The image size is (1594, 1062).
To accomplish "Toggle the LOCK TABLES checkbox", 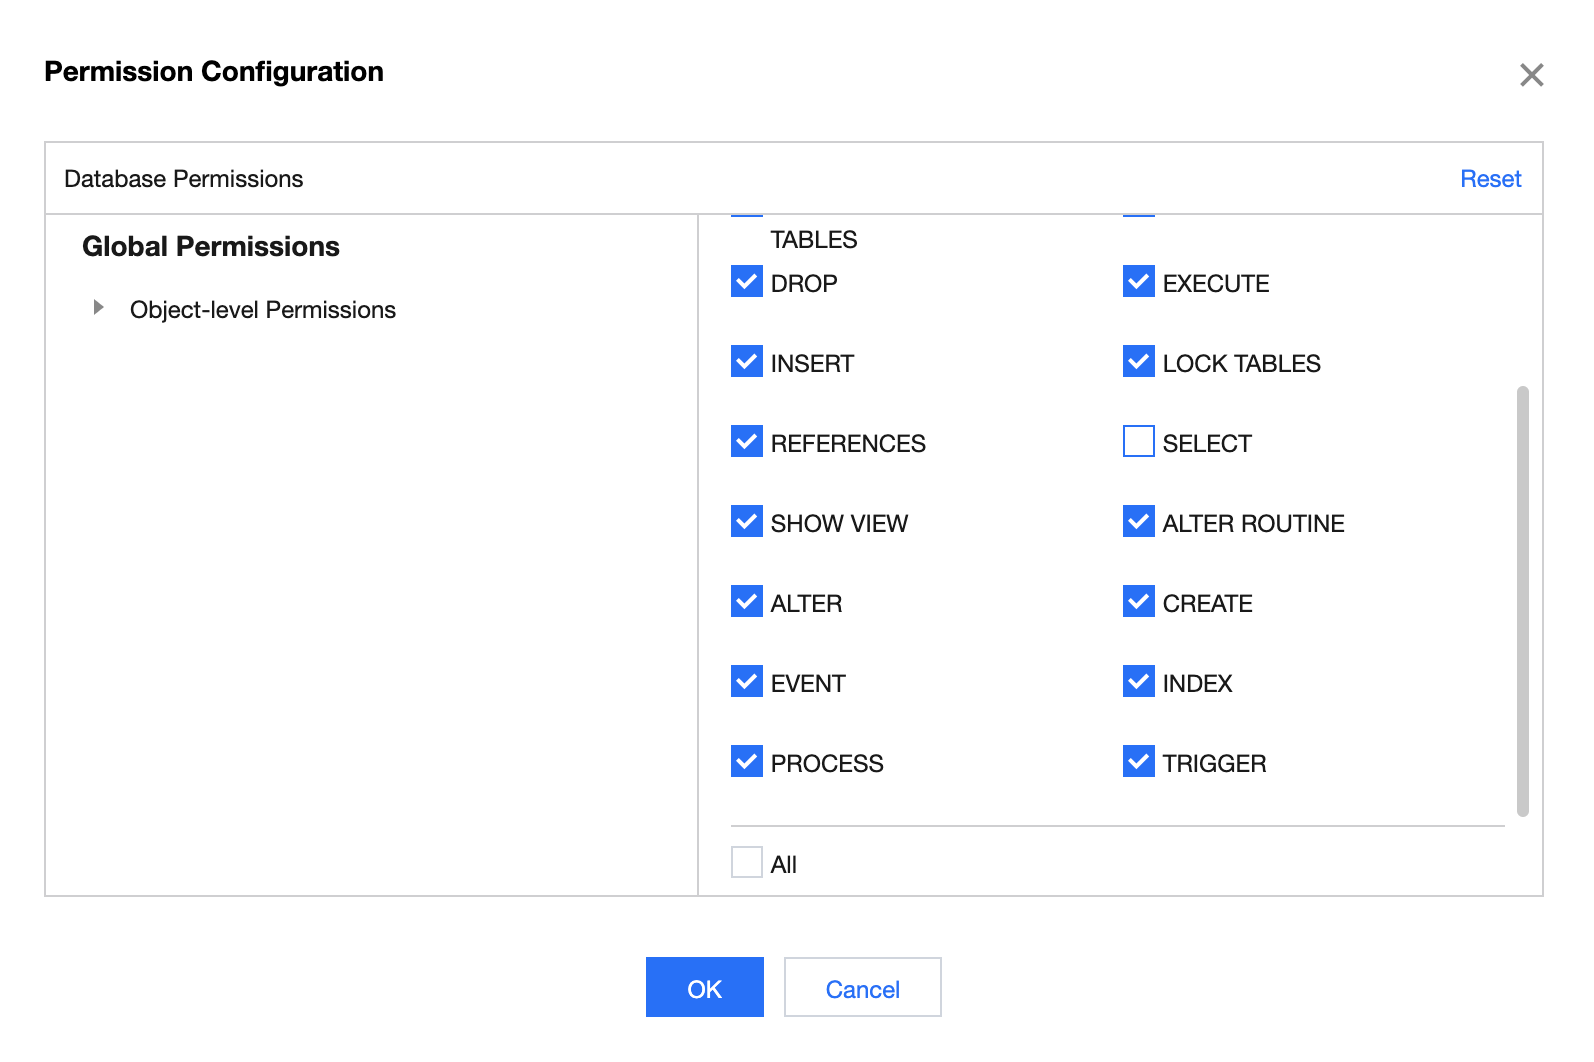I will pos(1138,362).
